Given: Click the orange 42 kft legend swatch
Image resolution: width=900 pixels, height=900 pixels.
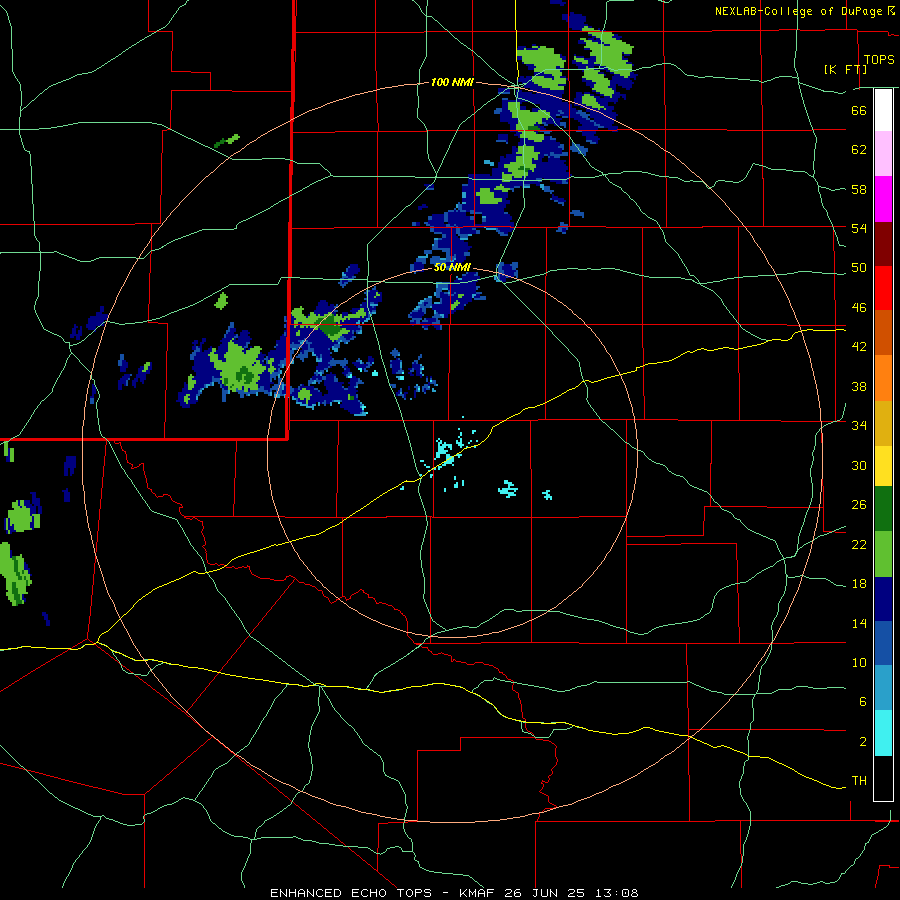Looking at the screenshot, I should tap(883, 378).
